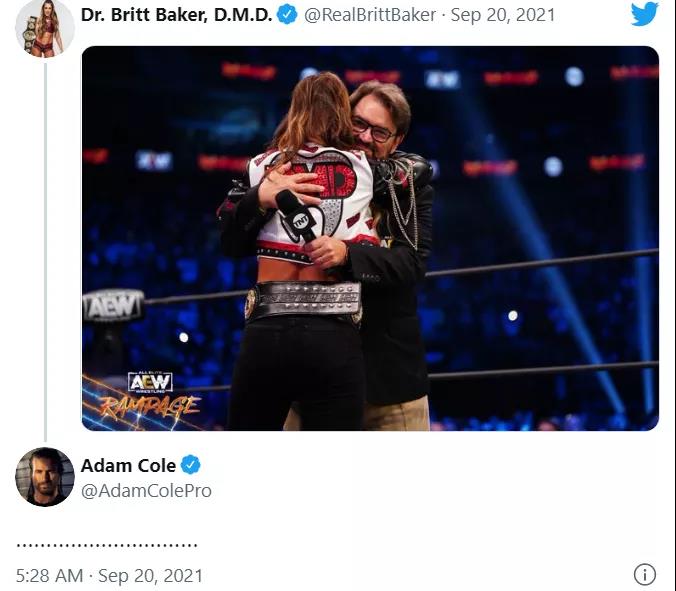Click the Sep 20, 2021 quoted tweet date

503,15
